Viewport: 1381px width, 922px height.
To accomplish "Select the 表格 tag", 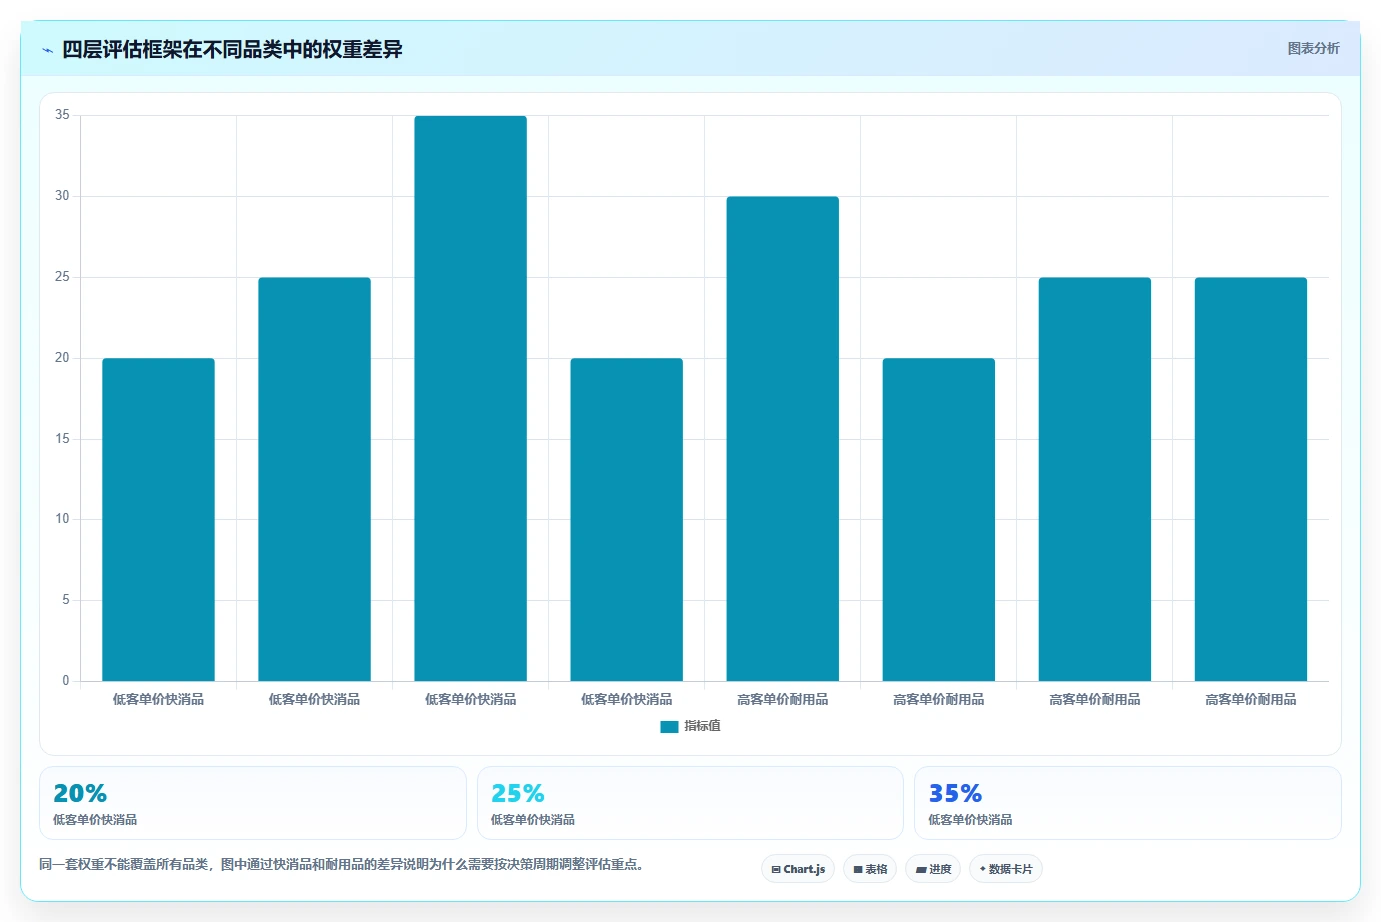I will tap(870, 869).
